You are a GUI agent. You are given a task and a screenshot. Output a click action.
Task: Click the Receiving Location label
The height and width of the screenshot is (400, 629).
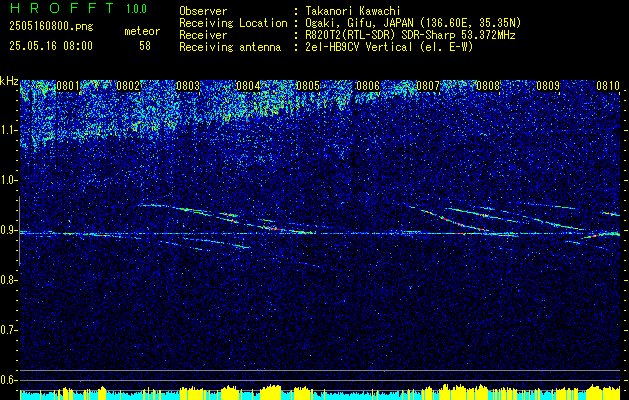coord(233,23)
